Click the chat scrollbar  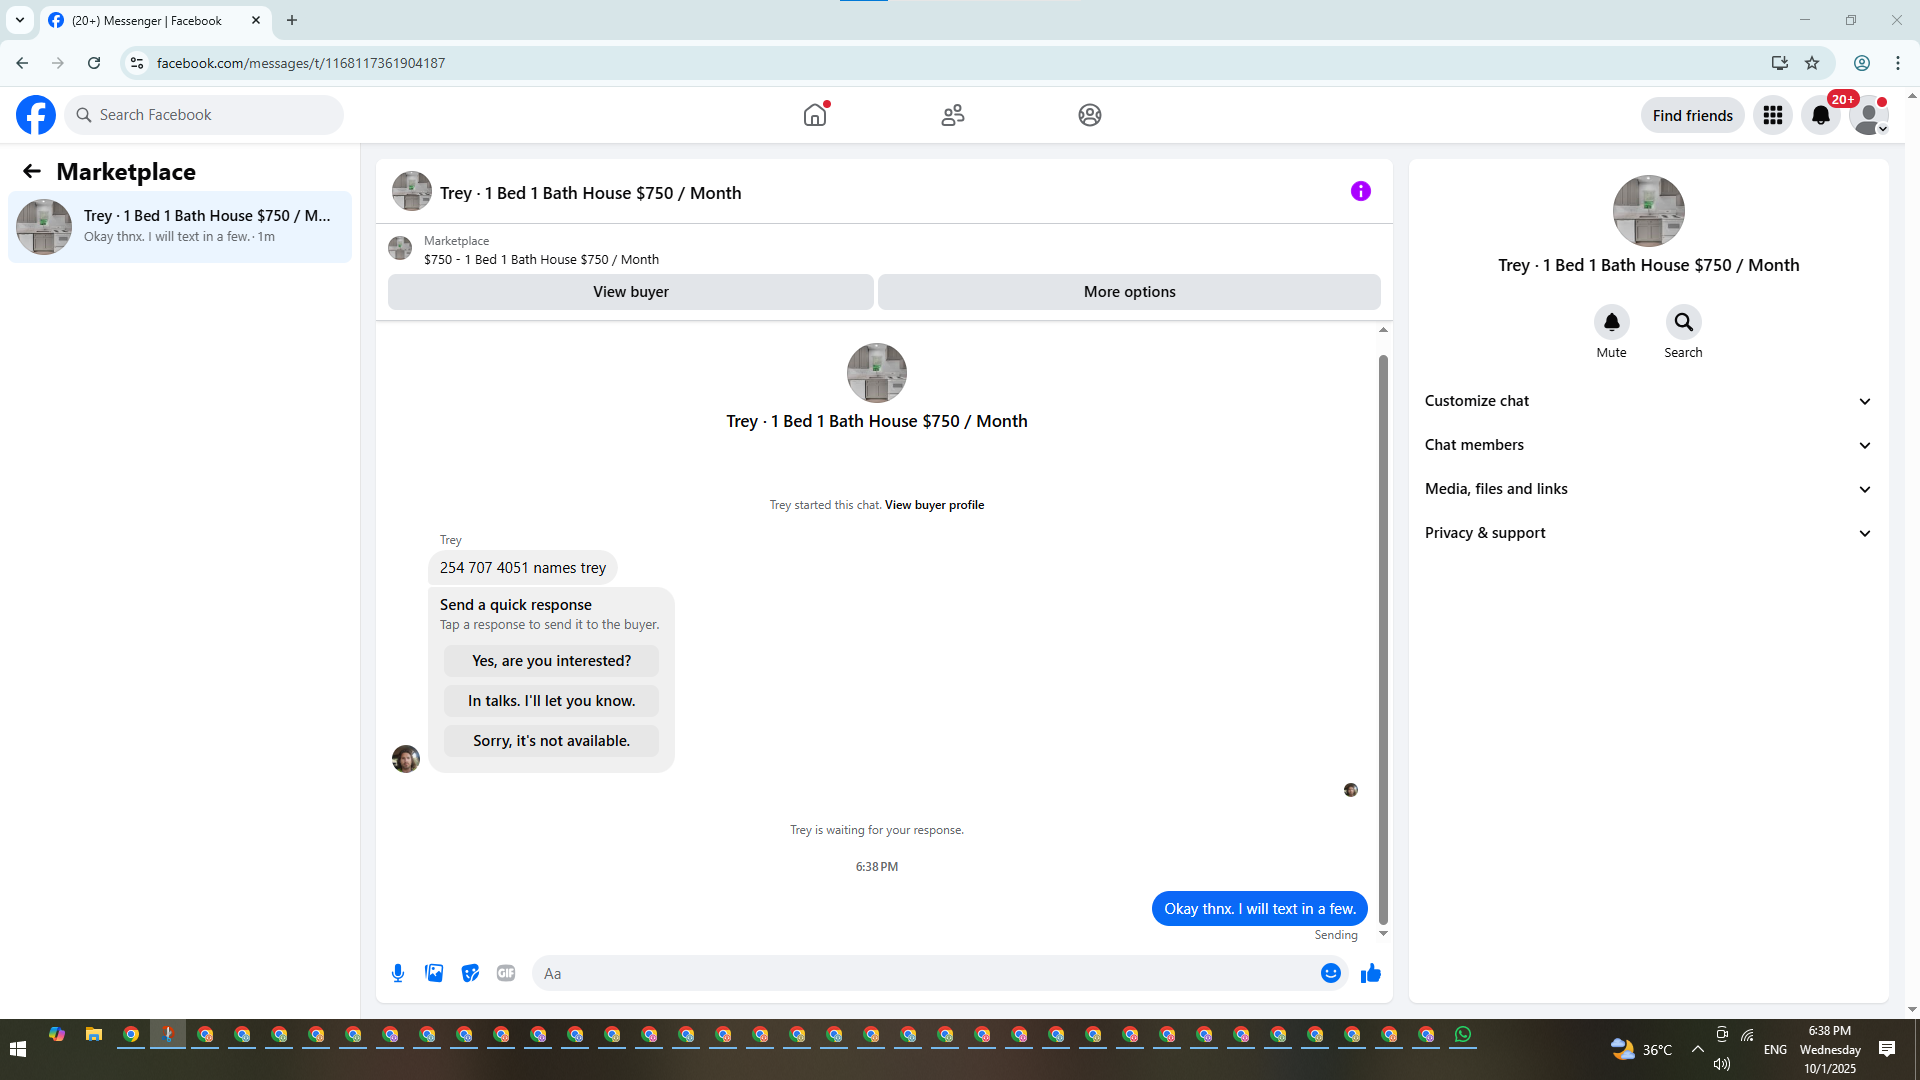(x=1384, y=640)
